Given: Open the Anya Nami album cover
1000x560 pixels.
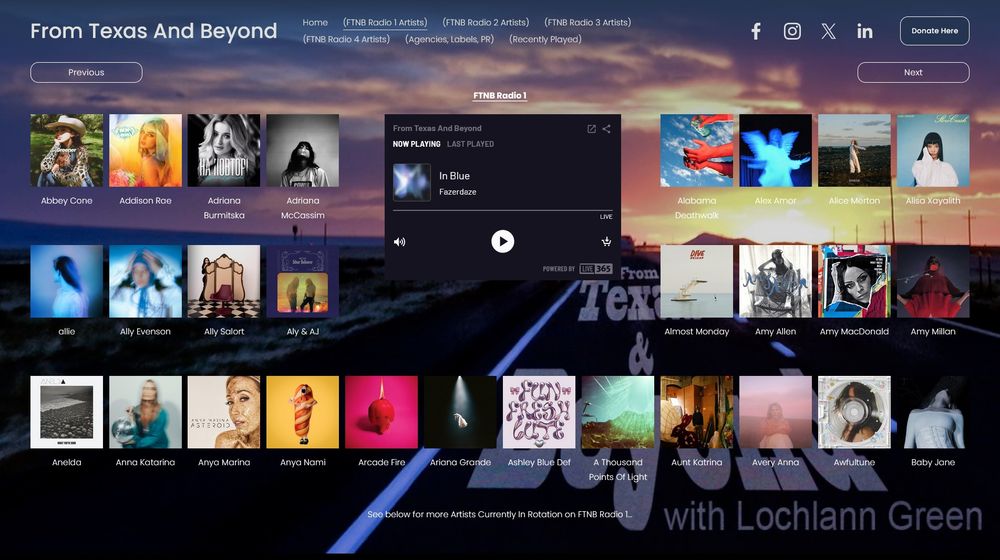Looking at the screenshot, I should click(x=303, y=412).
